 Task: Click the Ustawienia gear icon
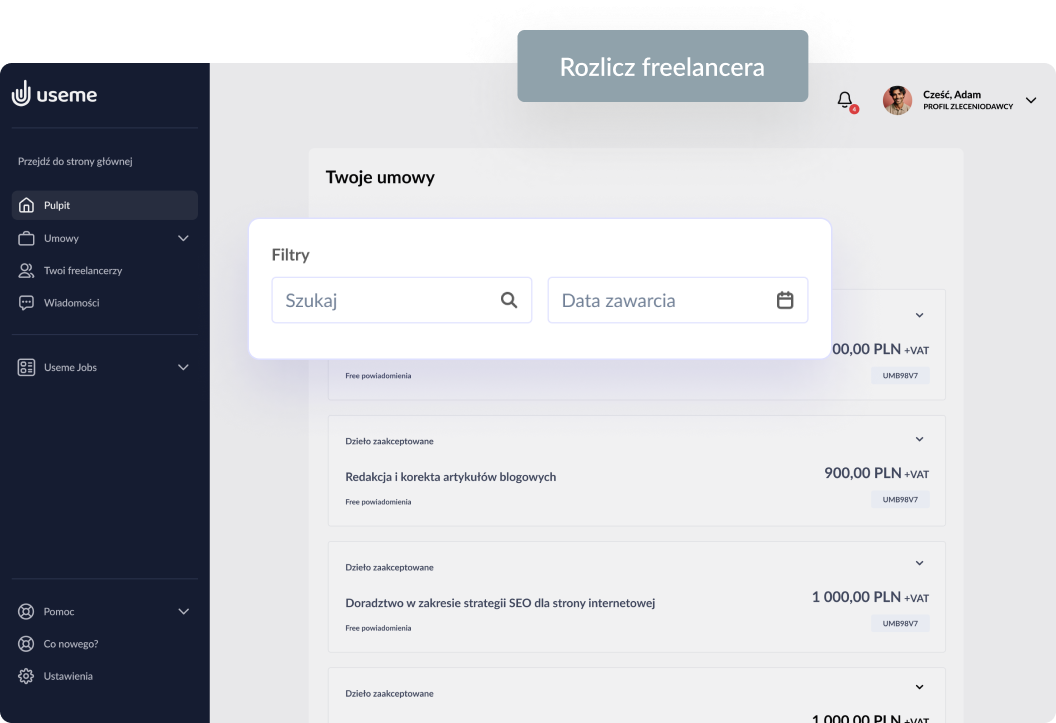tap(26, 677)
